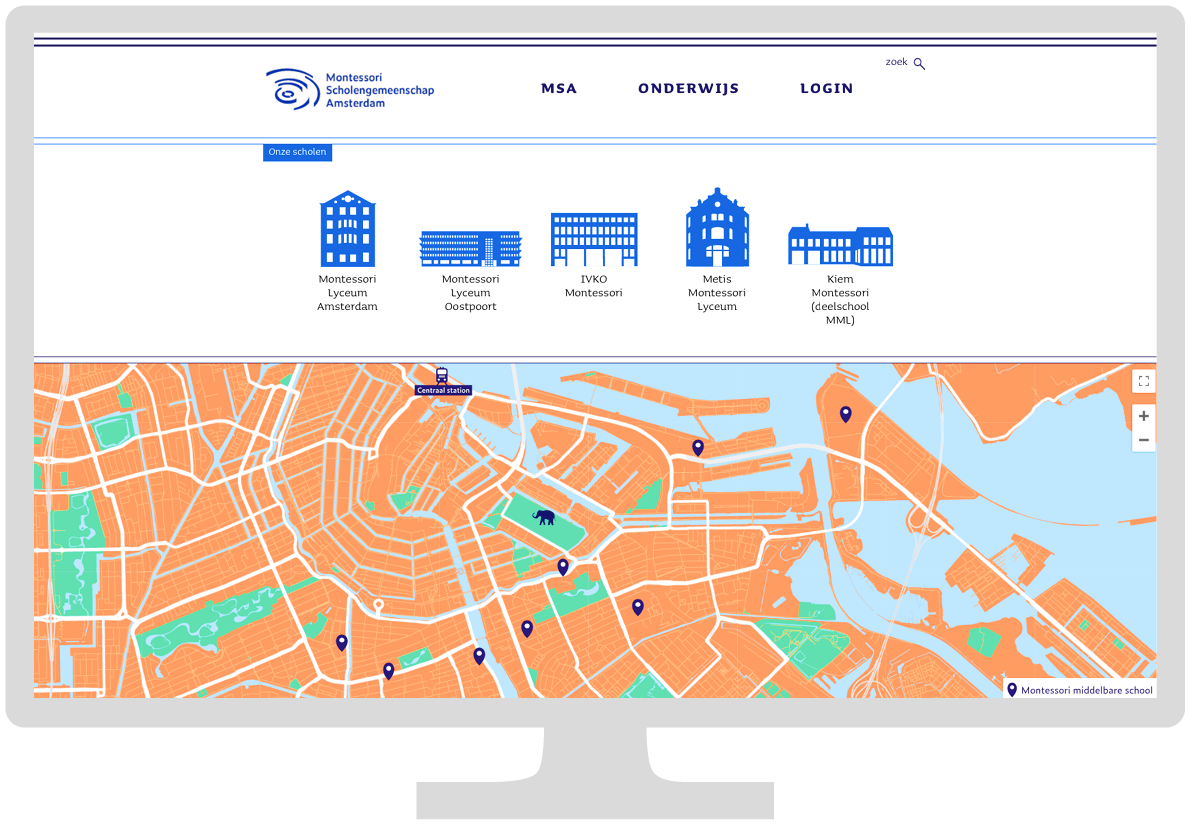Image resolution: width=1191 pixels, height=828 pixels.
Task: Click the pin icon in the map legend
Action: click(1012, 690)
